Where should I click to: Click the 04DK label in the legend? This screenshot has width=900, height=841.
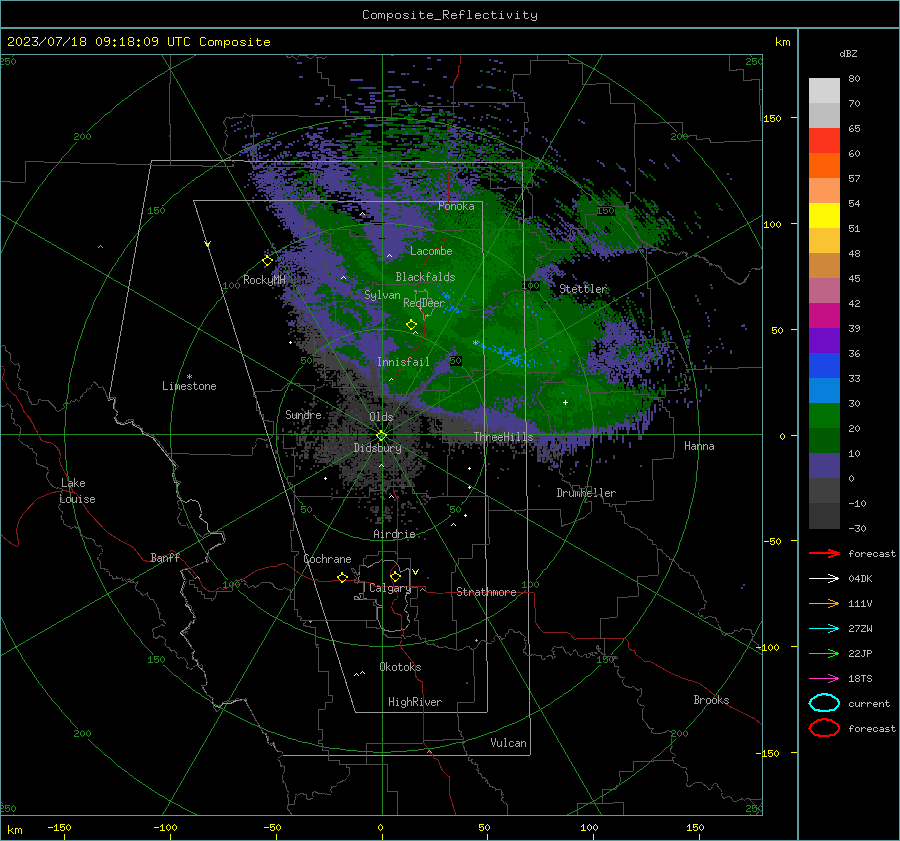click(x=860, y=579)
